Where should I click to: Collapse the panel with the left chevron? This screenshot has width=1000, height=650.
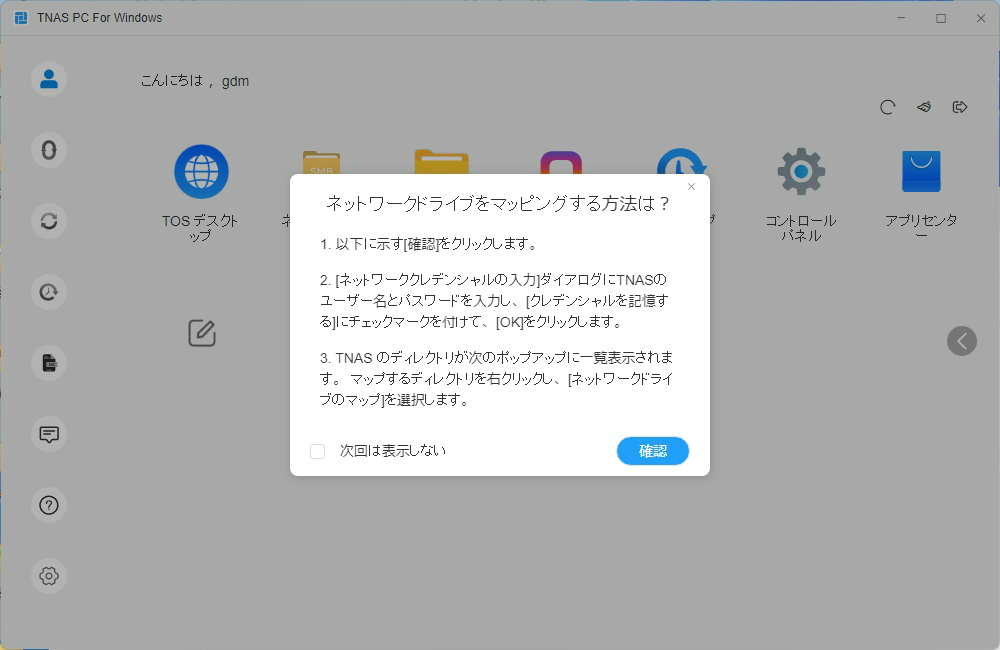tap(962, 341)
